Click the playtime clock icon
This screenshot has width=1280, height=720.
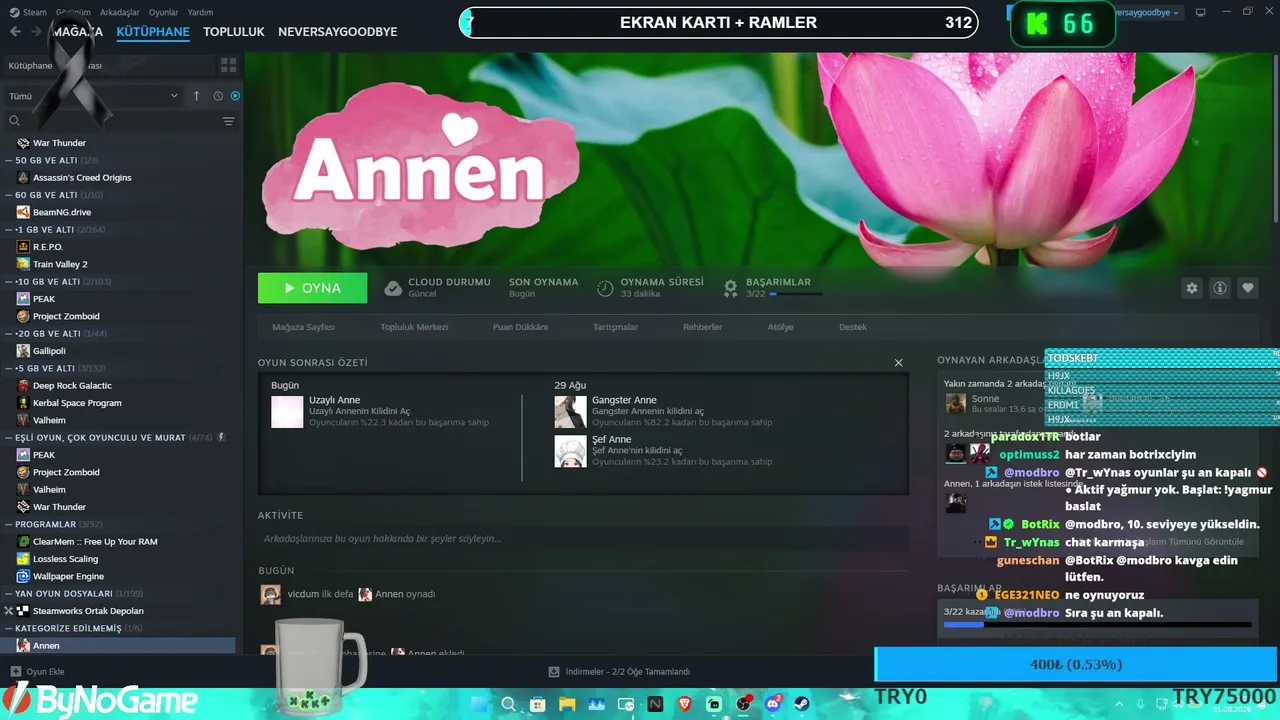click(605, 288)
